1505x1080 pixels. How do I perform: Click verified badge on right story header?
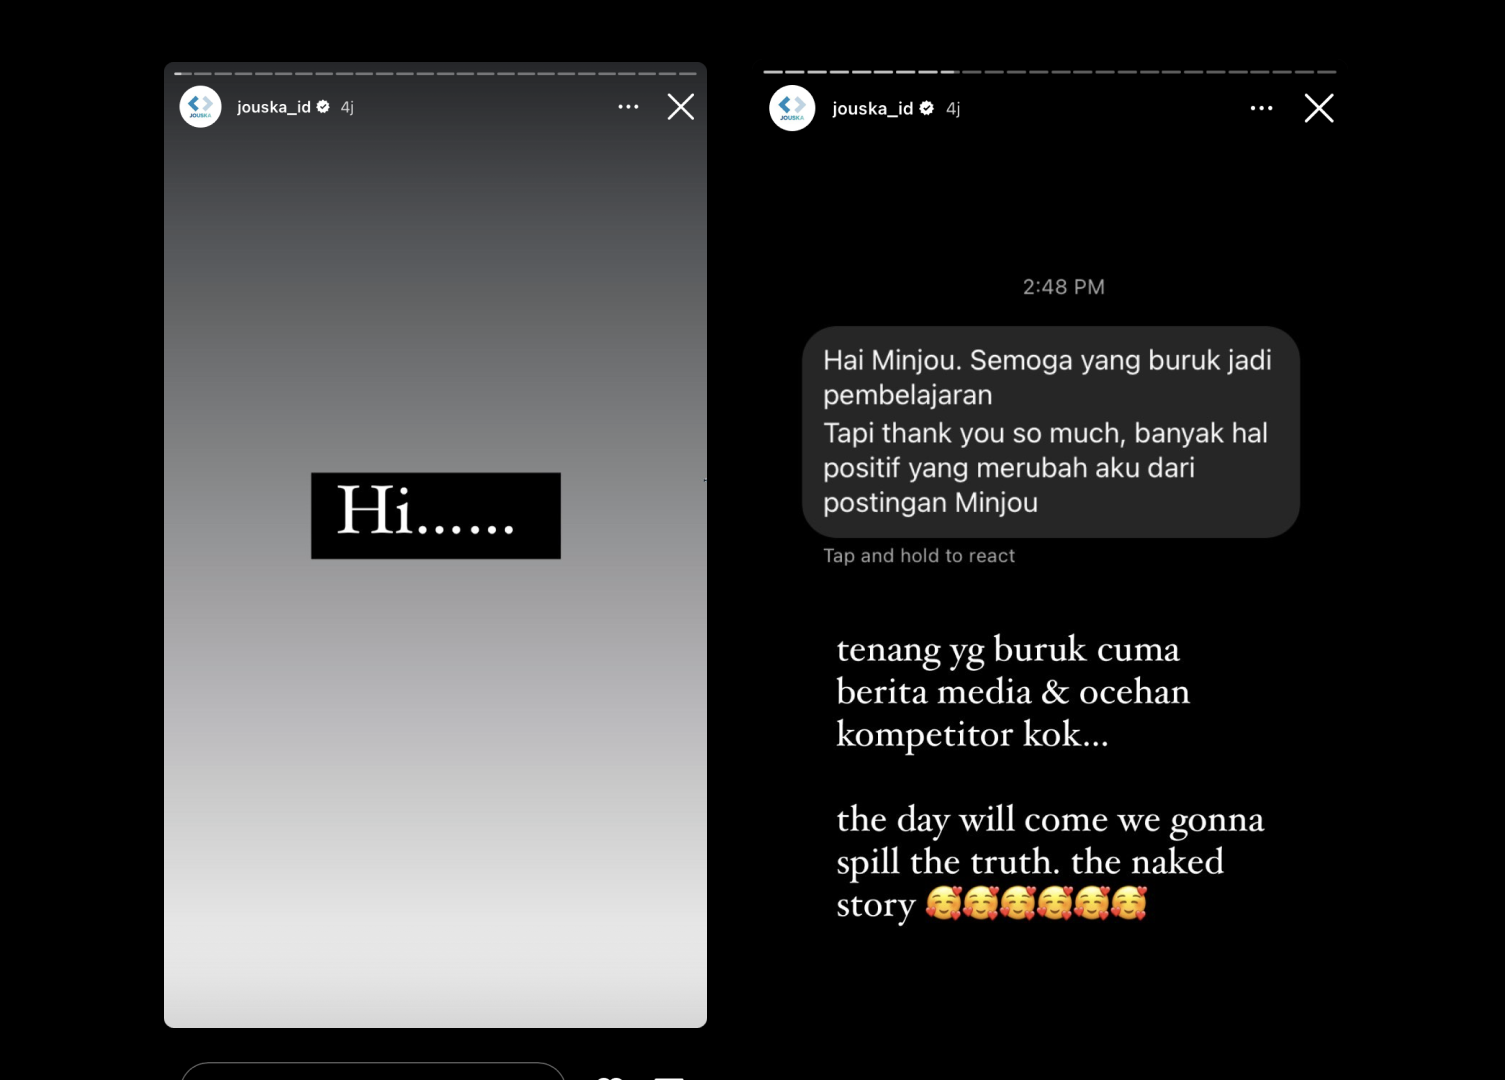(927, 108)
